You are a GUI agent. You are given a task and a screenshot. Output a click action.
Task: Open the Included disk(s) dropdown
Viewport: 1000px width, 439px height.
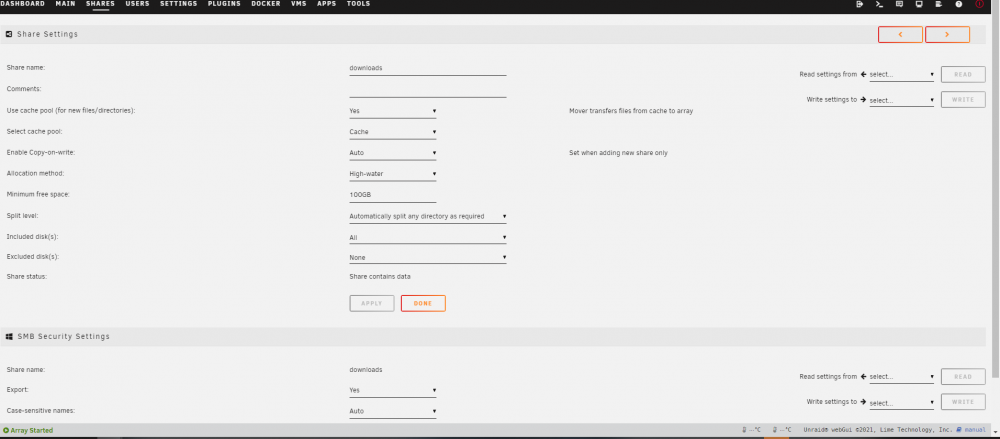(428, 237)
